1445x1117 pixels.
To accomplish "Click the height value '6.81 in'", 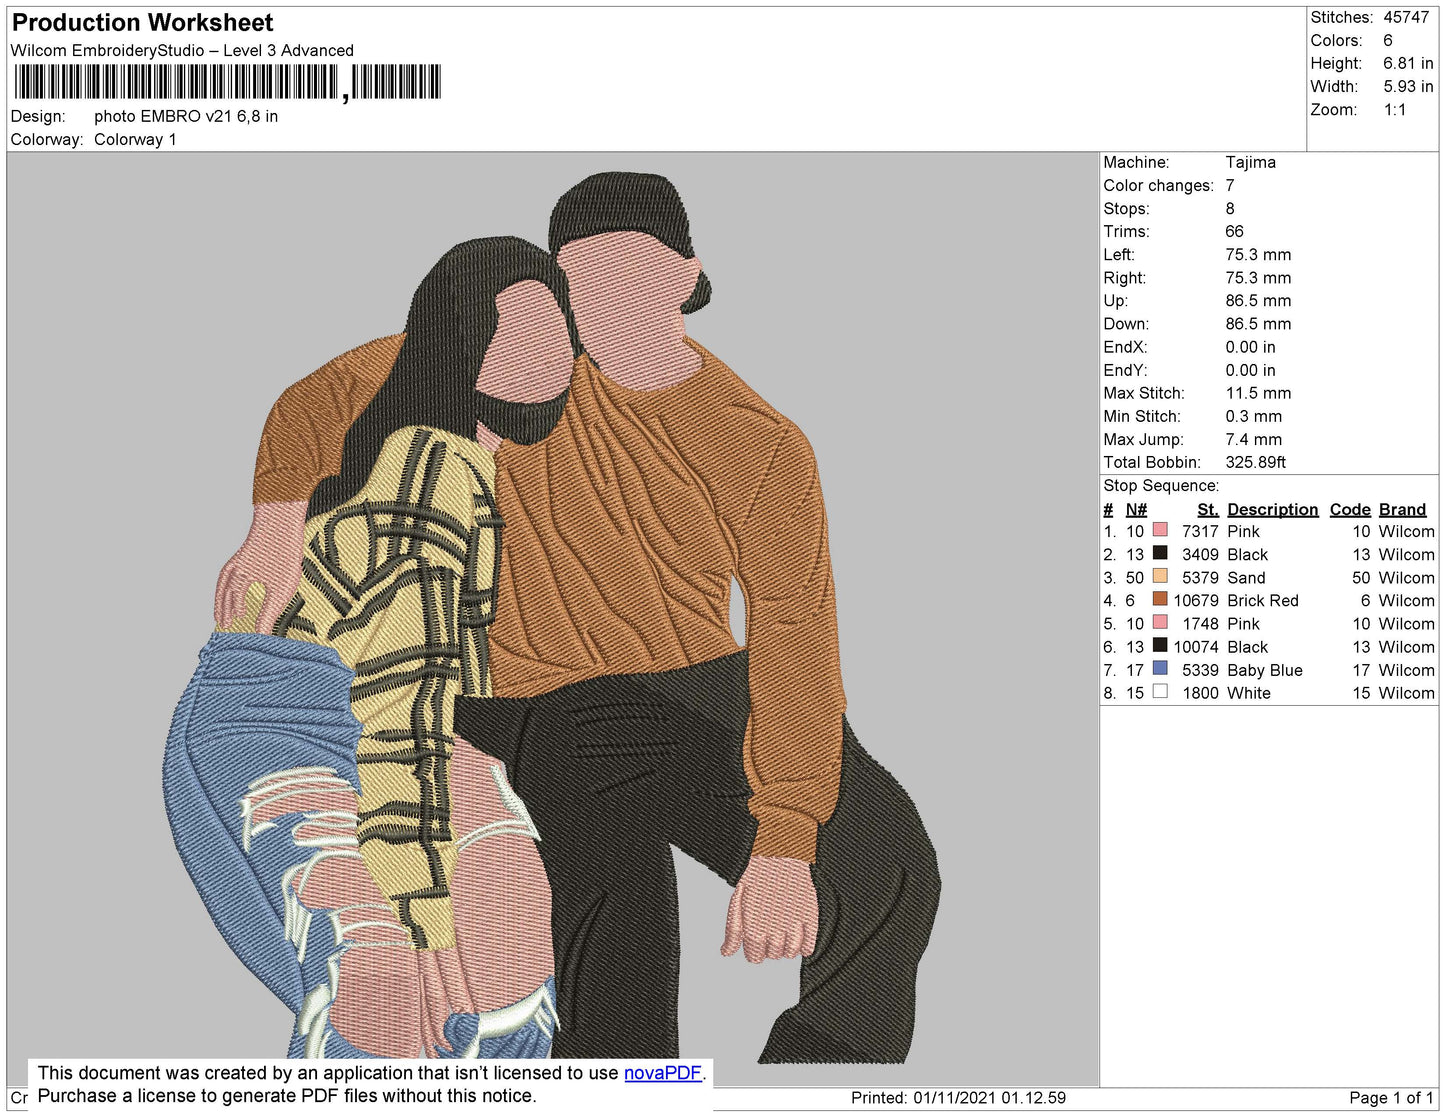I will pos(1408,63).
